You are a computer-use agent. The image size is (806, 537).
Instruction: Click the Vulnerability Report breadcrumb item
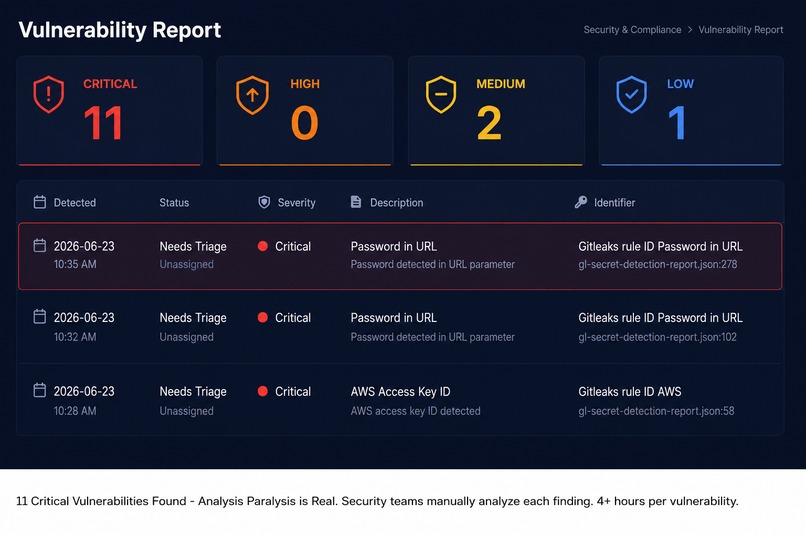(x=741, y=30)
